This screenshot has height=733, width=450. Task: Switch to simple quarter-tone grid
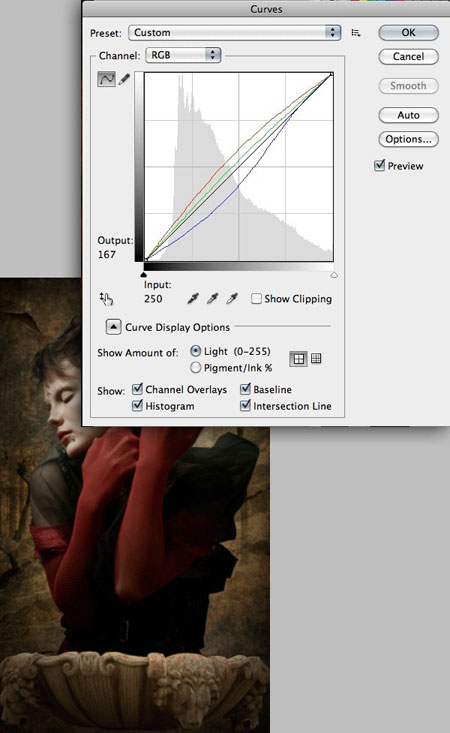pyautogui.click(x=298, y=359)
